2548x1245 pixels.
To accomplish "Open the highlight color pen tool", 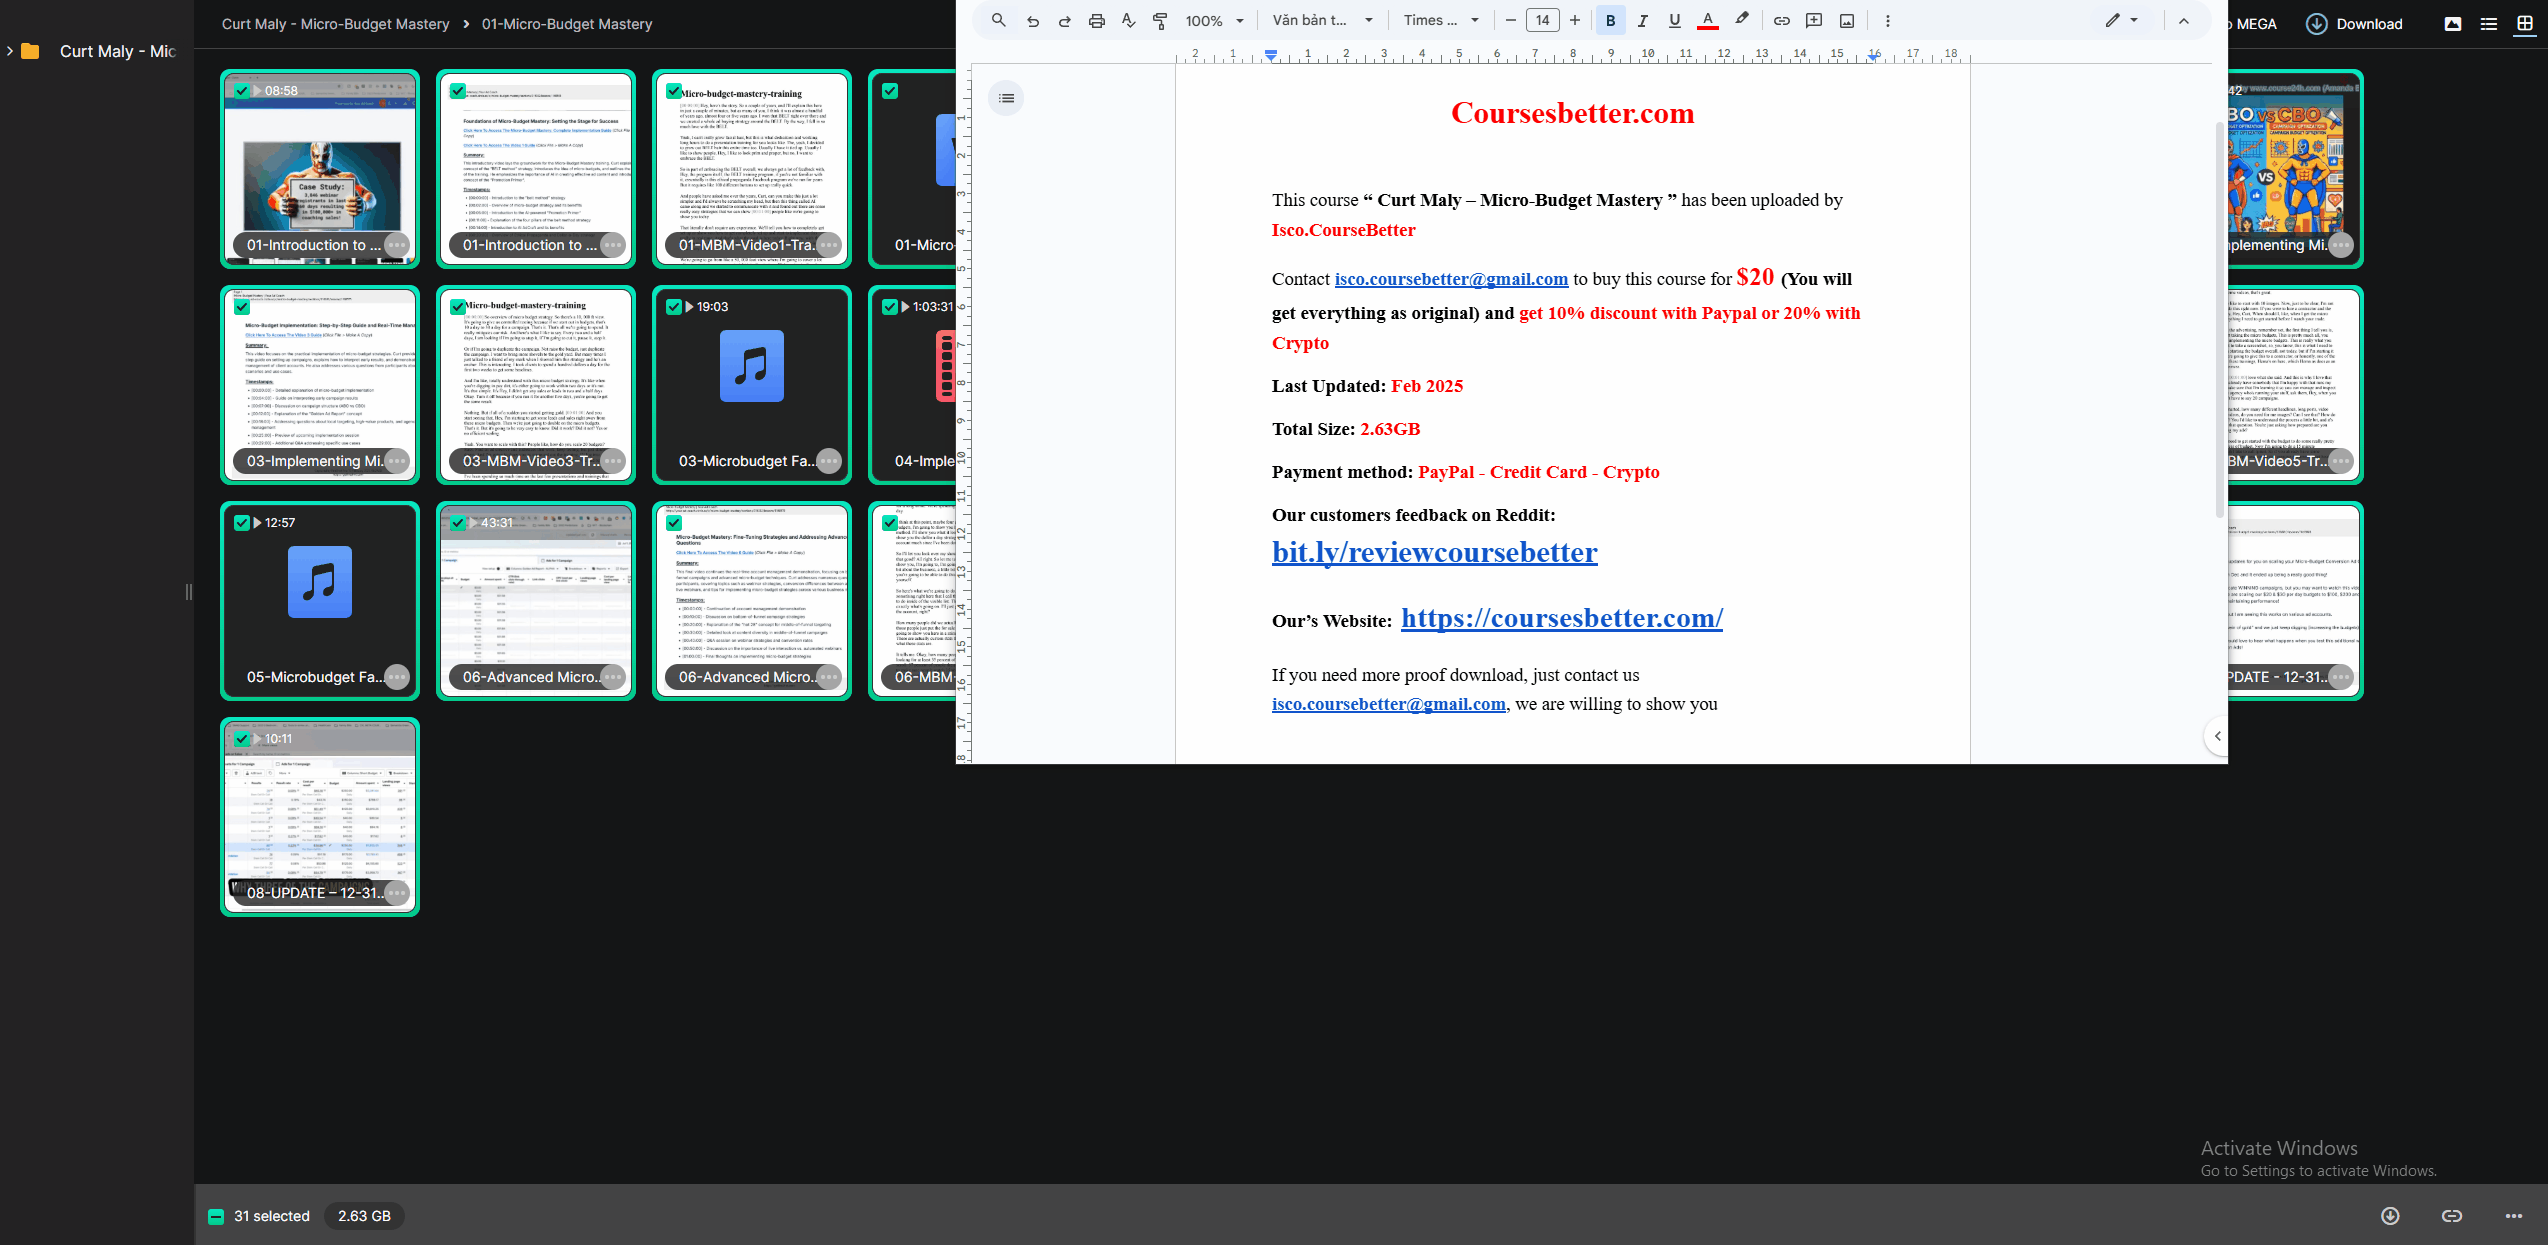I will (x=1741, y=20).
